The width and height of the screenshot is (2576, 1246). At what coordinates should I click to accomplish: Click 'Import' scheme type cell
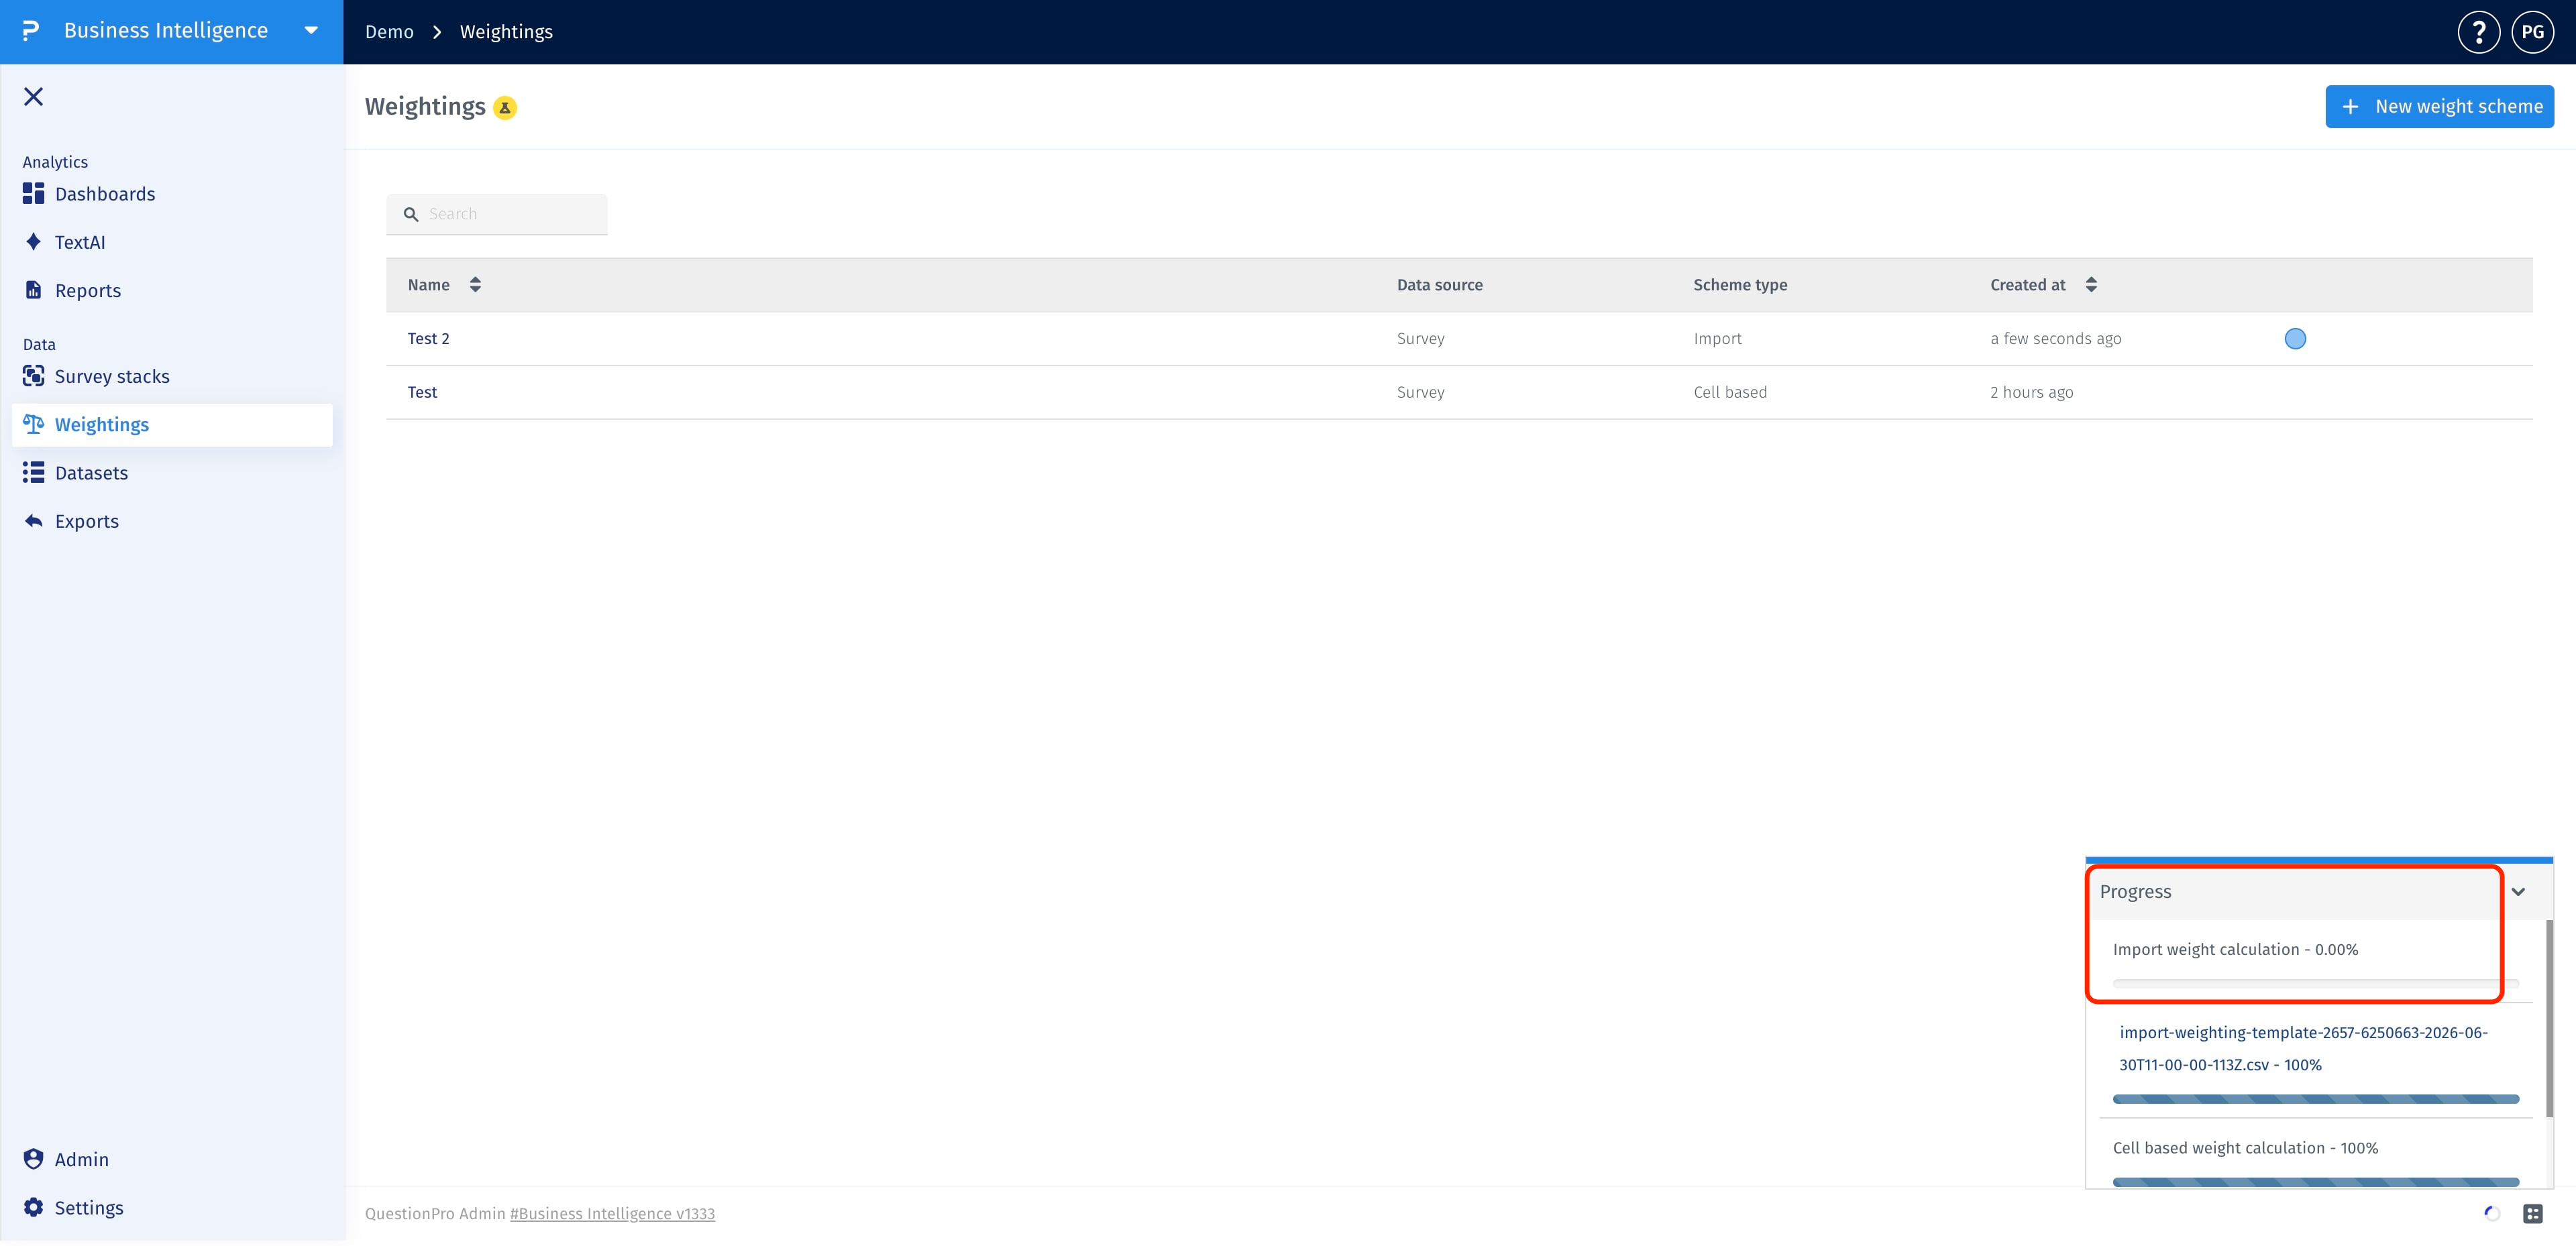click(x=1717, y=339)
